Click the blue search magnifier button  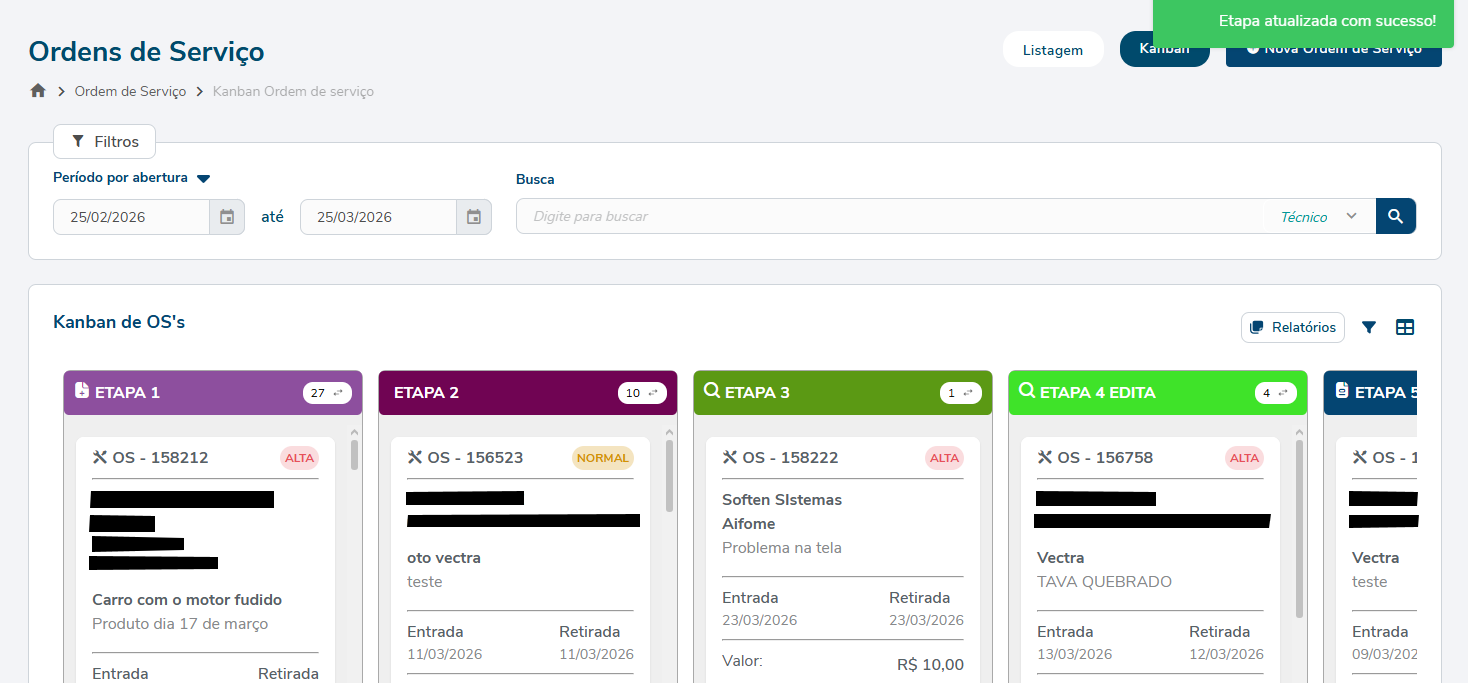(x=1395, y=216)
